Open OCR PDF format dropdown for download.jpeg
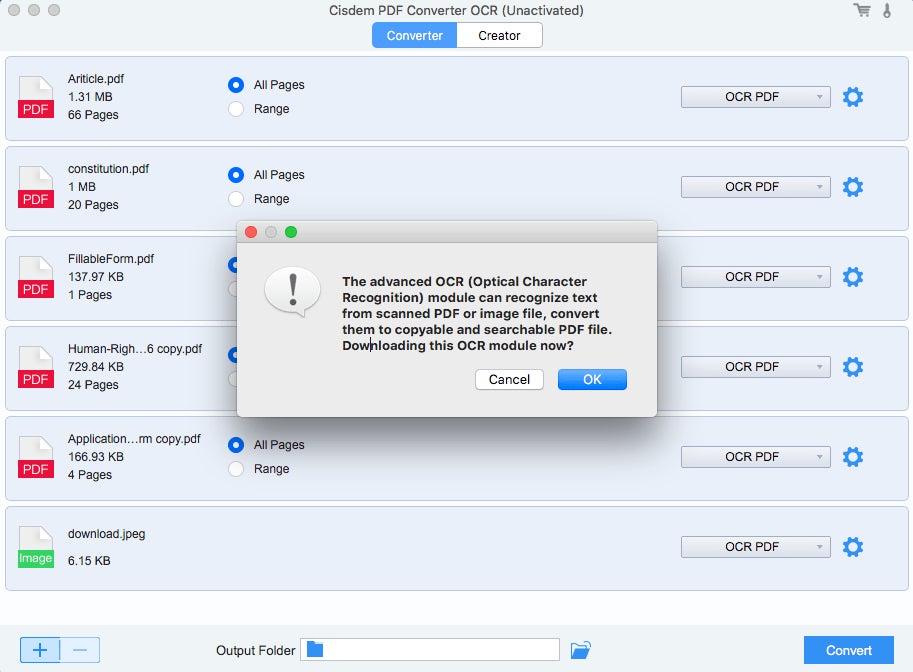The width and height of the screenshot is (913, 672). (x=755, y=547)
